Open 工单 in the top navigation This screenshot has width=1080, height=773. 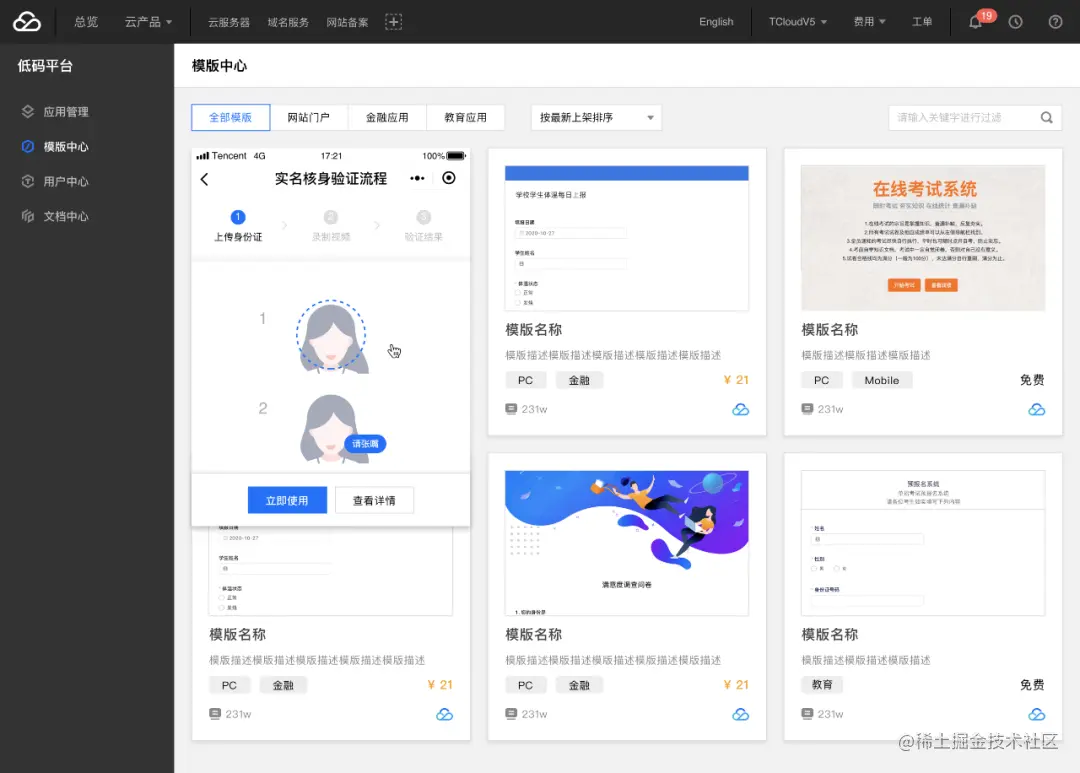tap(922, 22)
